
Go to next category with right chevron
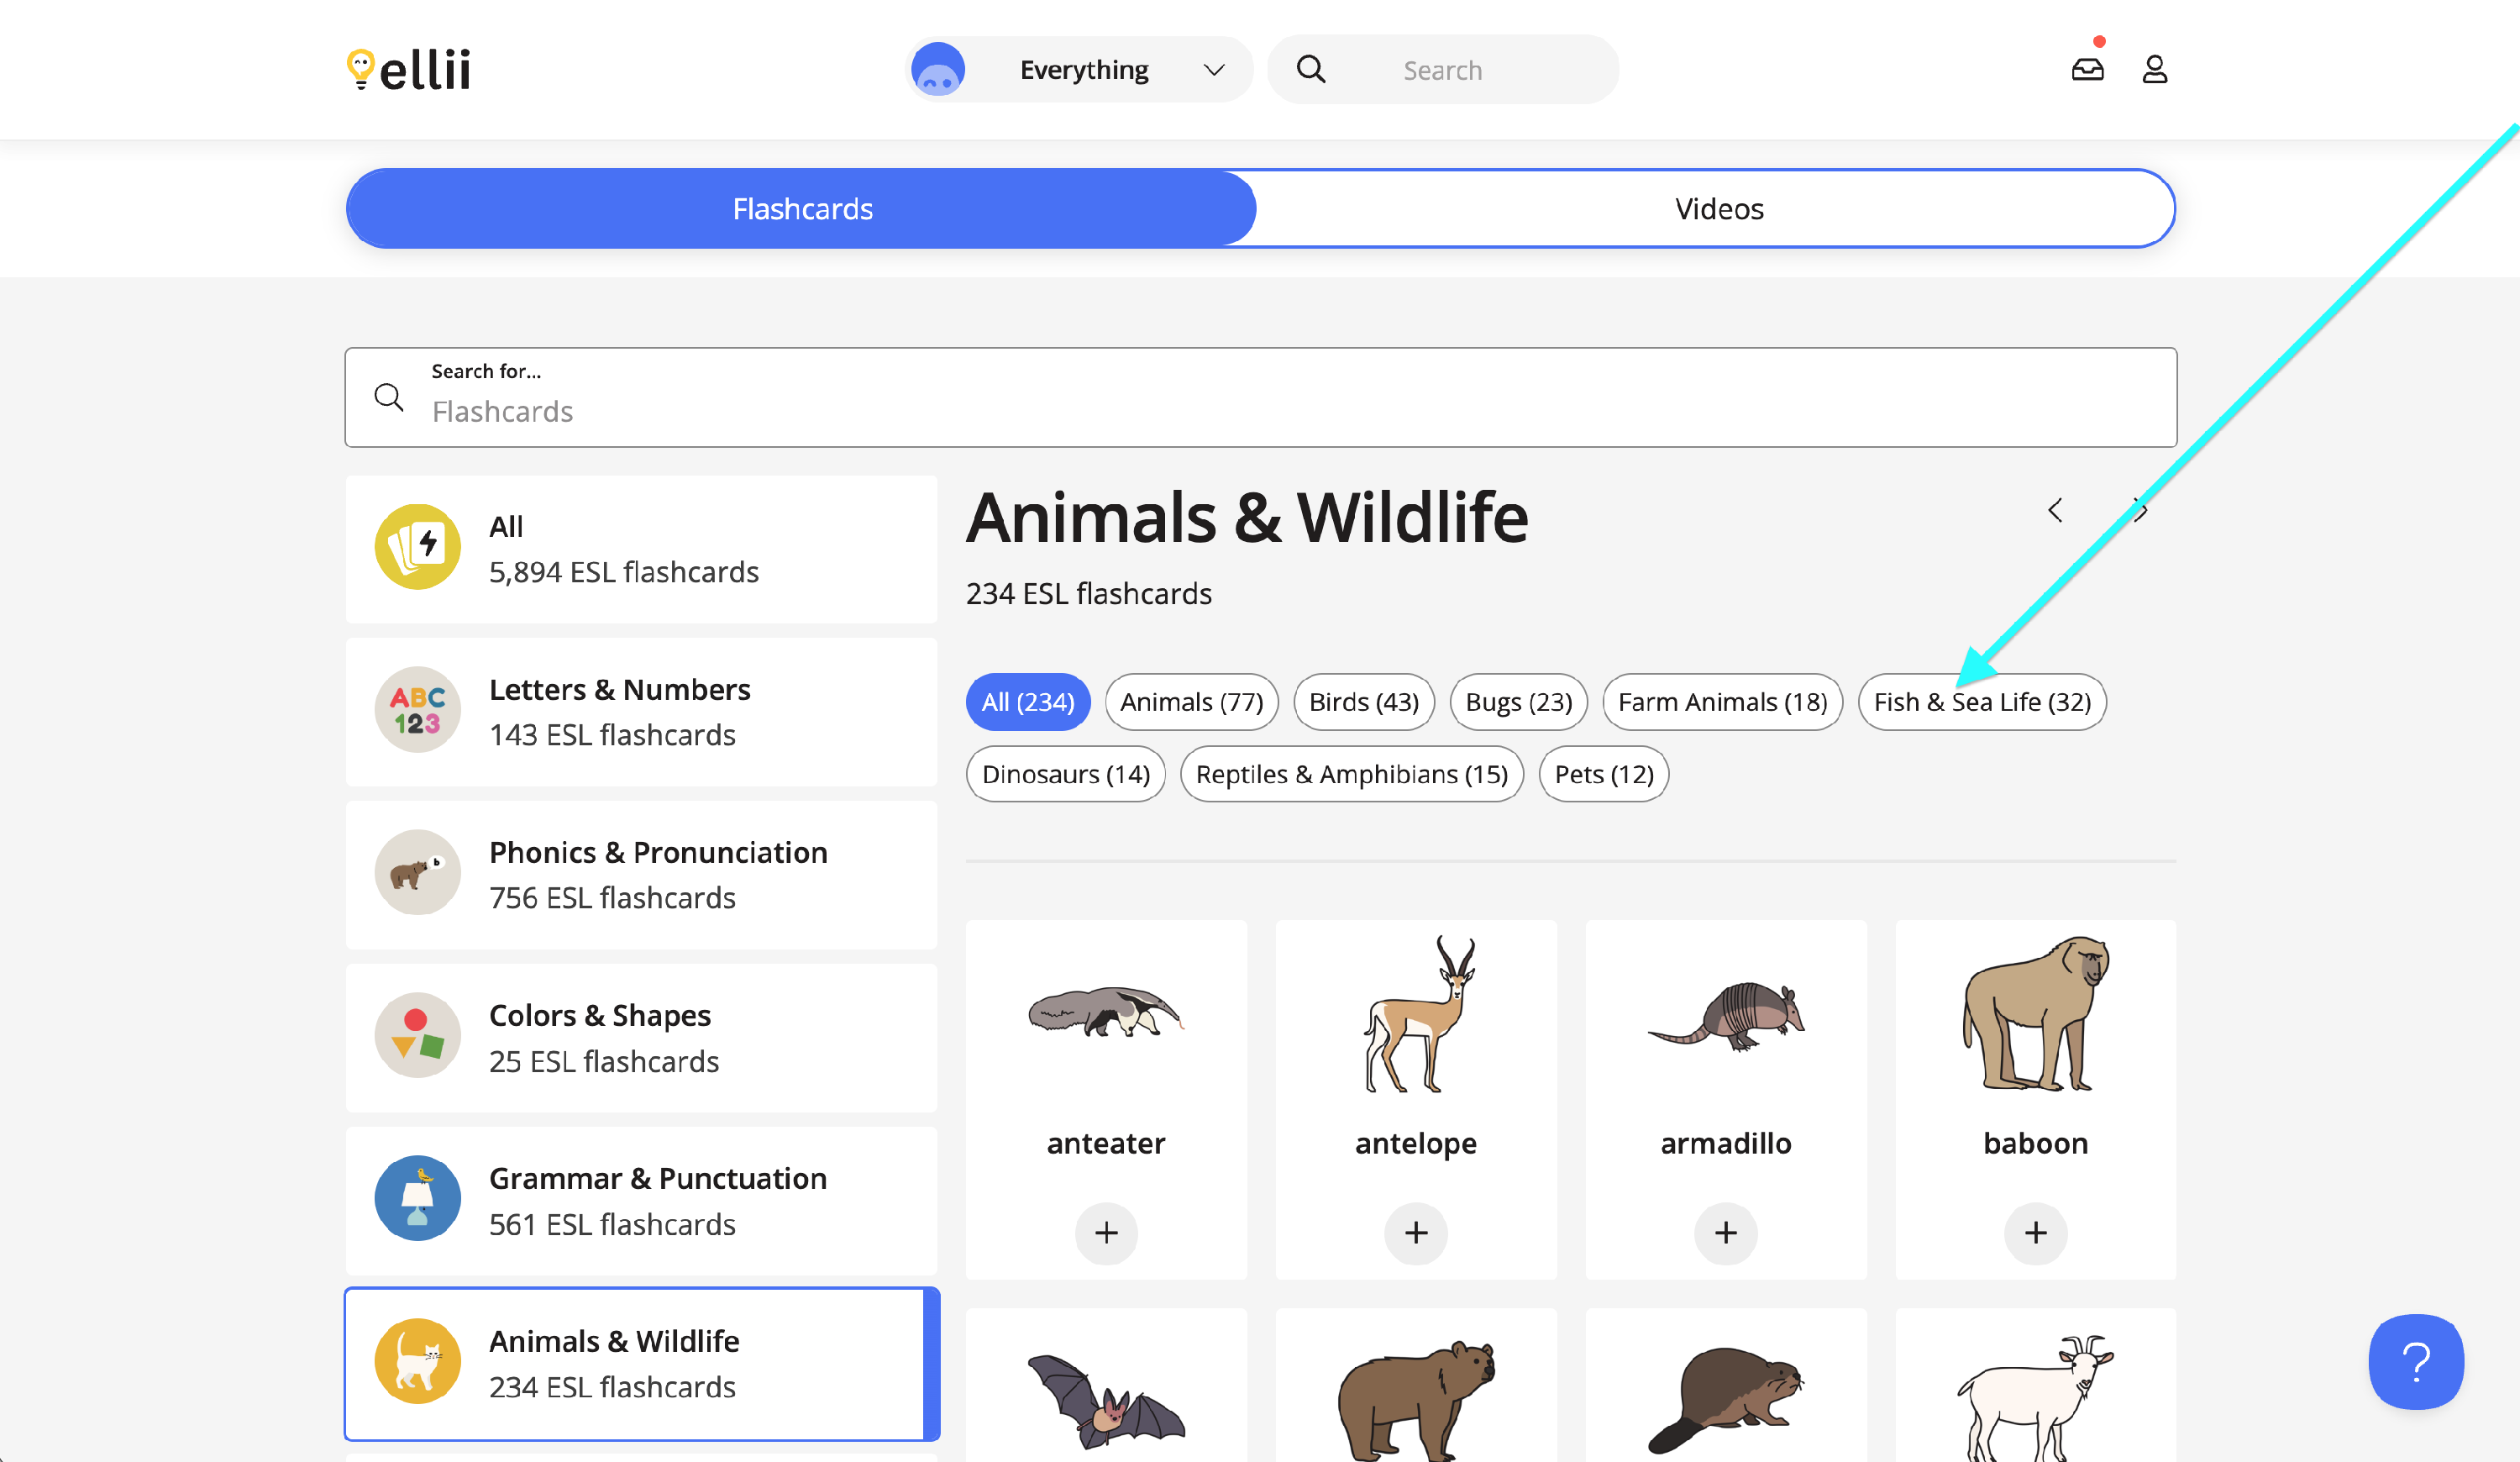2139,511
